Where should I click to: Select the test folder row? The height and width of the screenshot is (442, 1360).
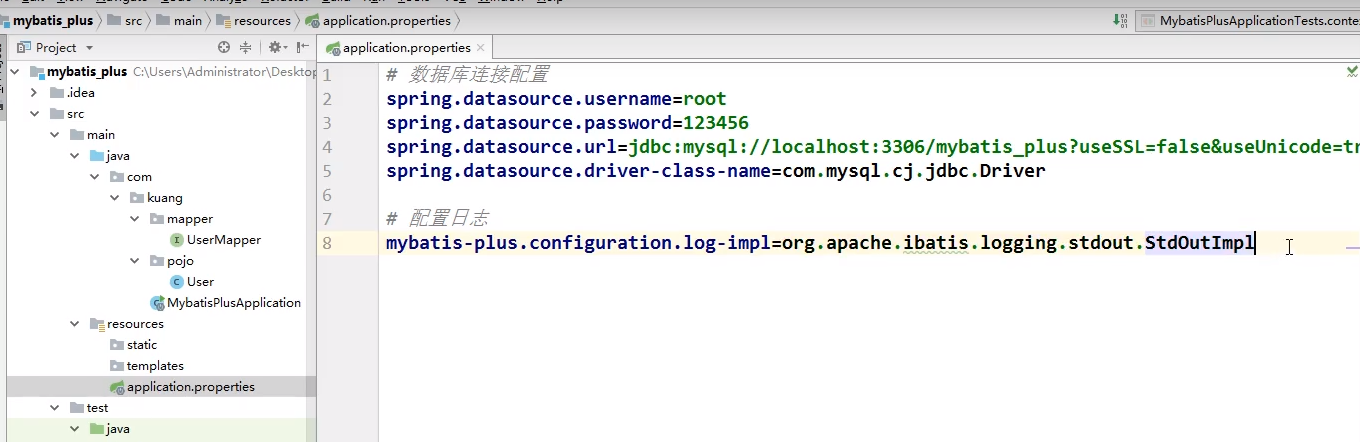[161, 408]
